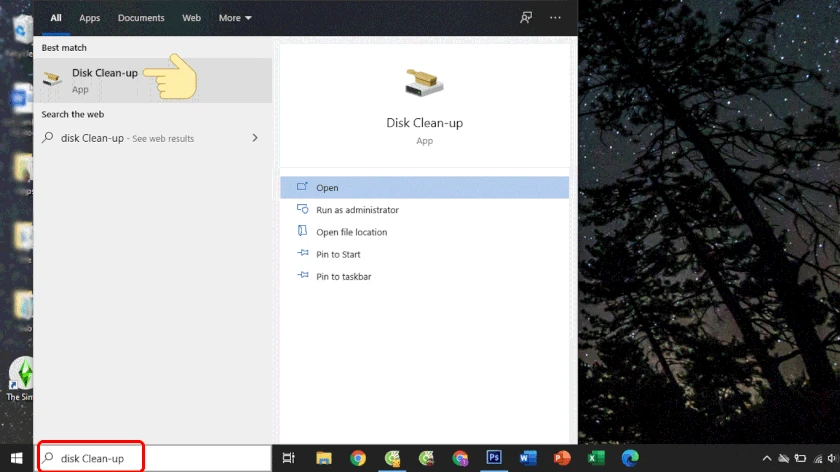Click the volume speaker tray icon
The height and width of the screenshot is (472, 840).
(832, 458)
